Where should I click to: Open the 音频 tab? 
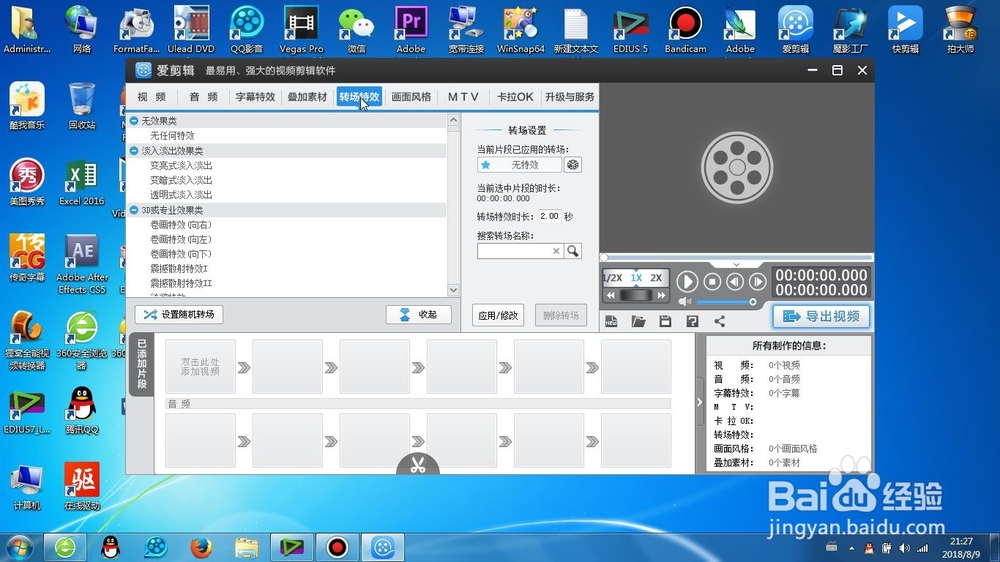tap(203, 97)
